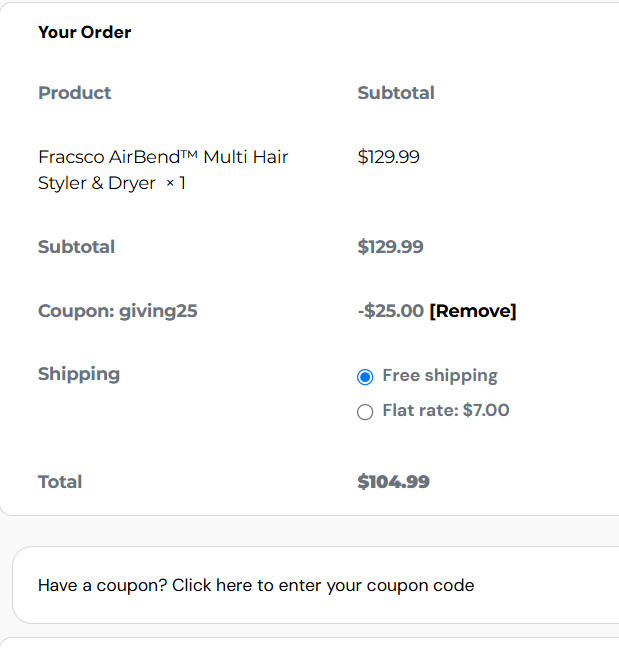Click the product row's $129.99 price
The width and height of the screenshot is (619, 651).
pyautogui.click(x=389, y=157)
